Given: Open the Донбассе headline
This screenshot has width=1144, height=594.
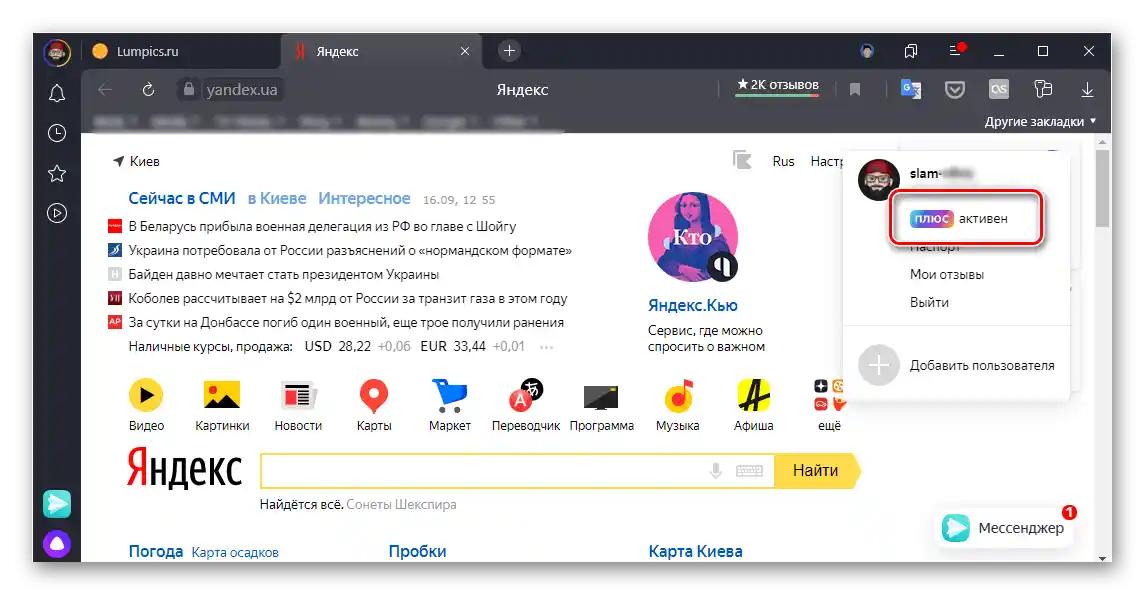Looking at the screenshot, I should coord(346,323).
